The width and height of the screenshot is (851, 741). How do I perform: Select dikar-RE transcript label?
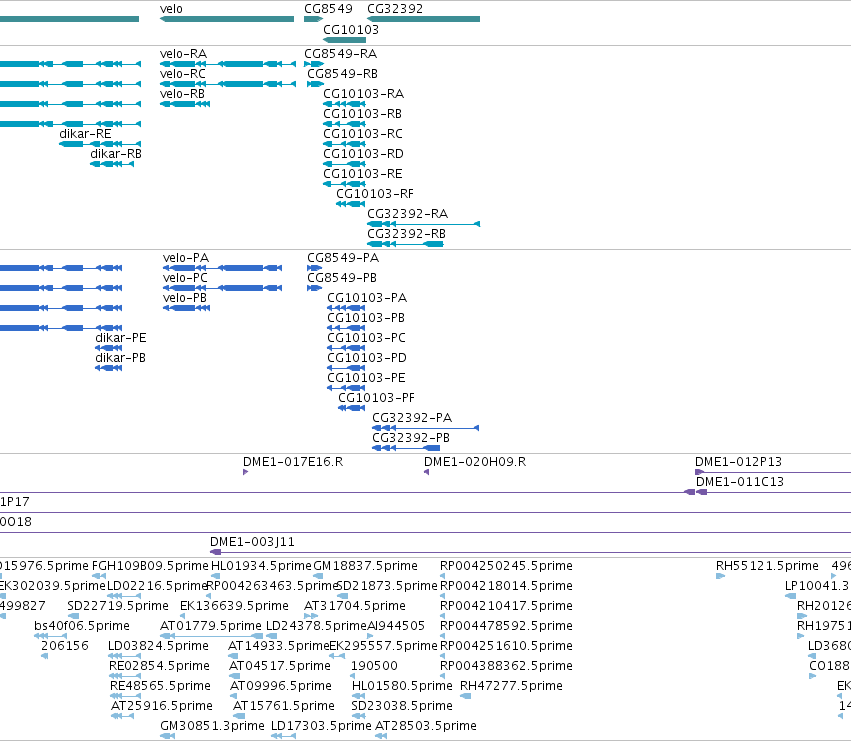pos(85,134)
